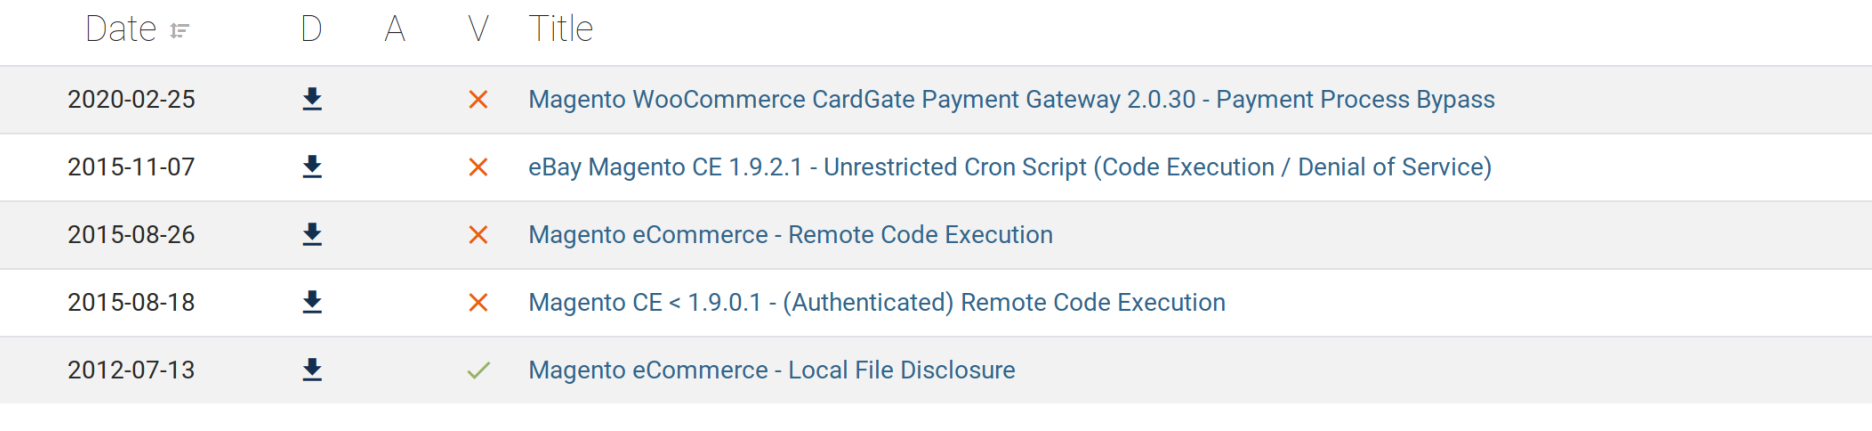This screenshot has width=1872, height=431.
Task: Click unverified X icon for eBay Magento row
Action: (x=478, y=167)
